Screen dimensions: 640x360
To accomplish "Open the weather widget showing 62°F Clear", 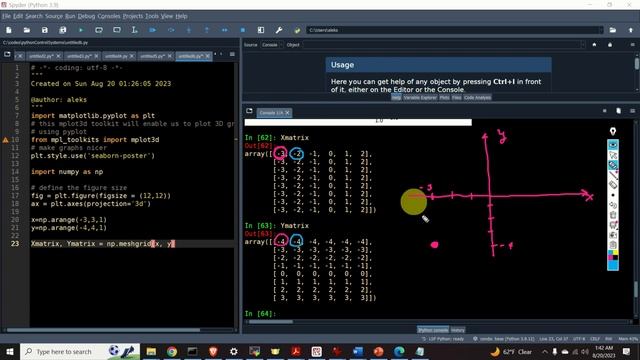I will [x=512, y=351].
